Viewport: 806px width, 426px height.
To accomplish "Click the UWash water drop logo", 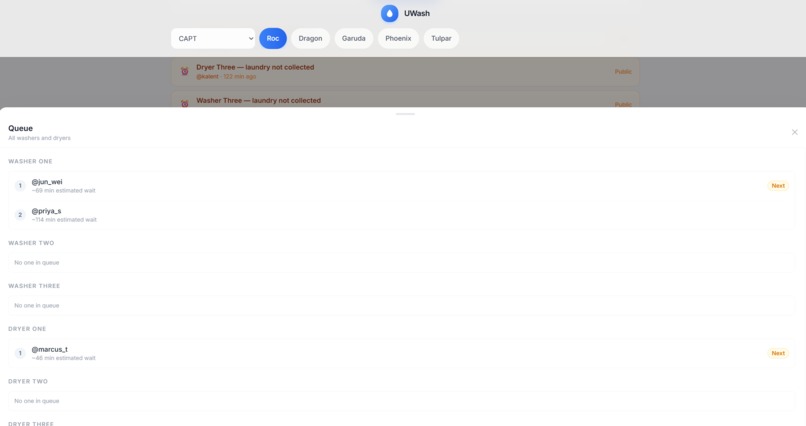I will pyautogui.click(x=389, y=13).
